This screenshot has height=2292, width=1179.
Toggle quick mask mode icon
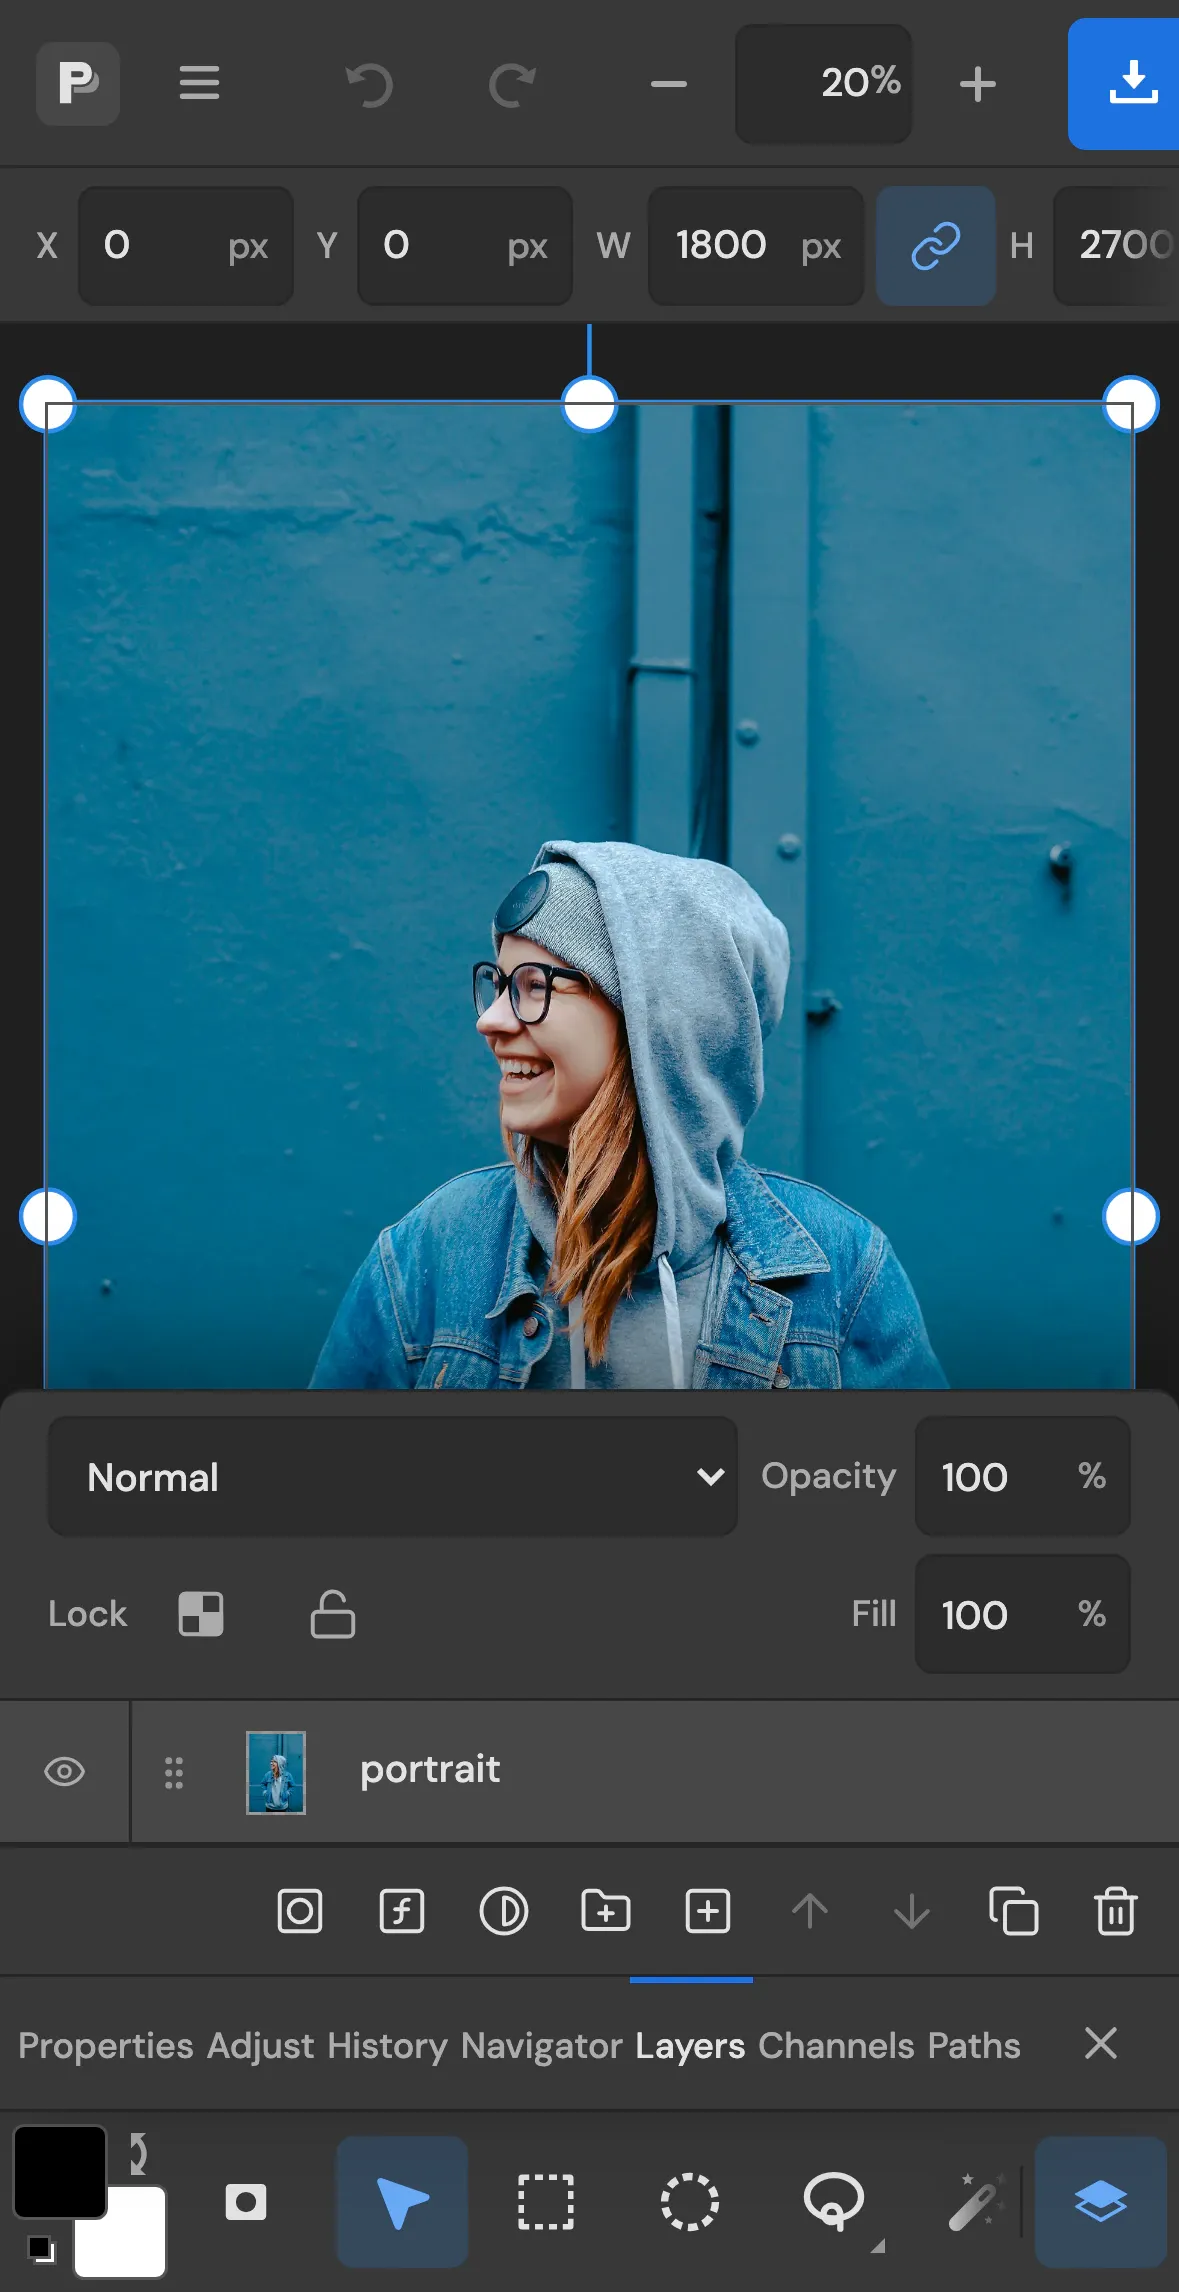click(246, 2202)
